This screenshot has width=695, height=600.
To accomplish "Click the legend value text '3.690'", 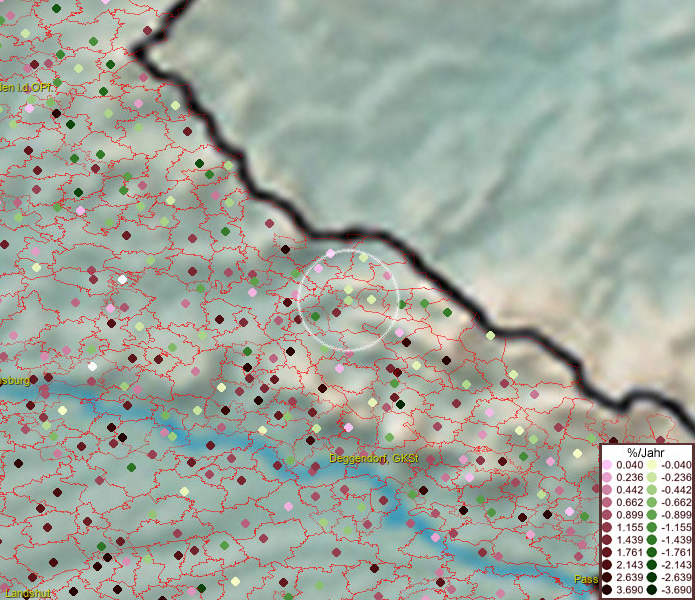I will pyautogui.click(x=629, y=590).
